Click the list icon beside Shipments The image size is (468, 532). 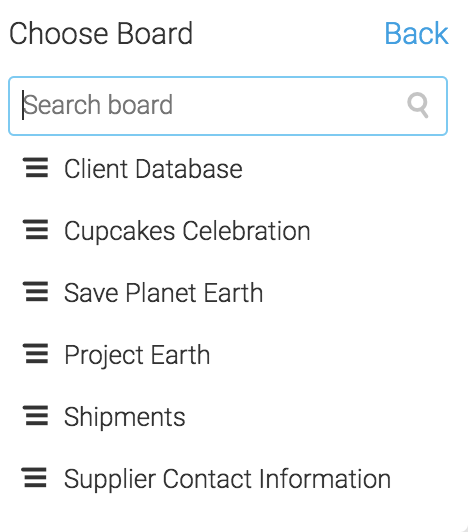(x=35, y=416)
